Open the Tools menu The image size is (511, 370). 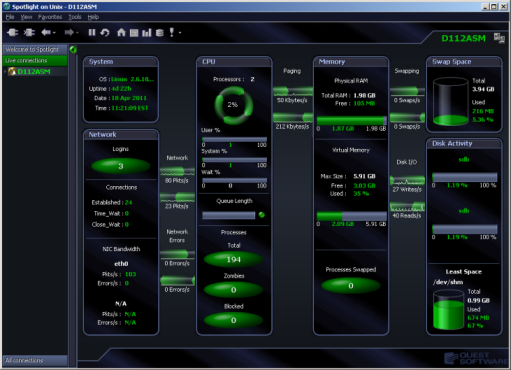click(75, 17)
